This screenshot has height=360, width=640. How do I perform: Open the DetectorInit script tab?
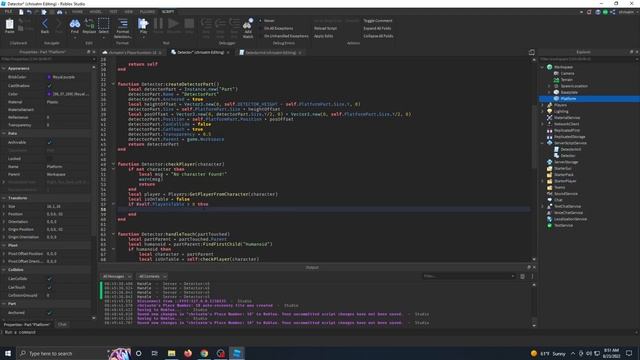[271, 53]
